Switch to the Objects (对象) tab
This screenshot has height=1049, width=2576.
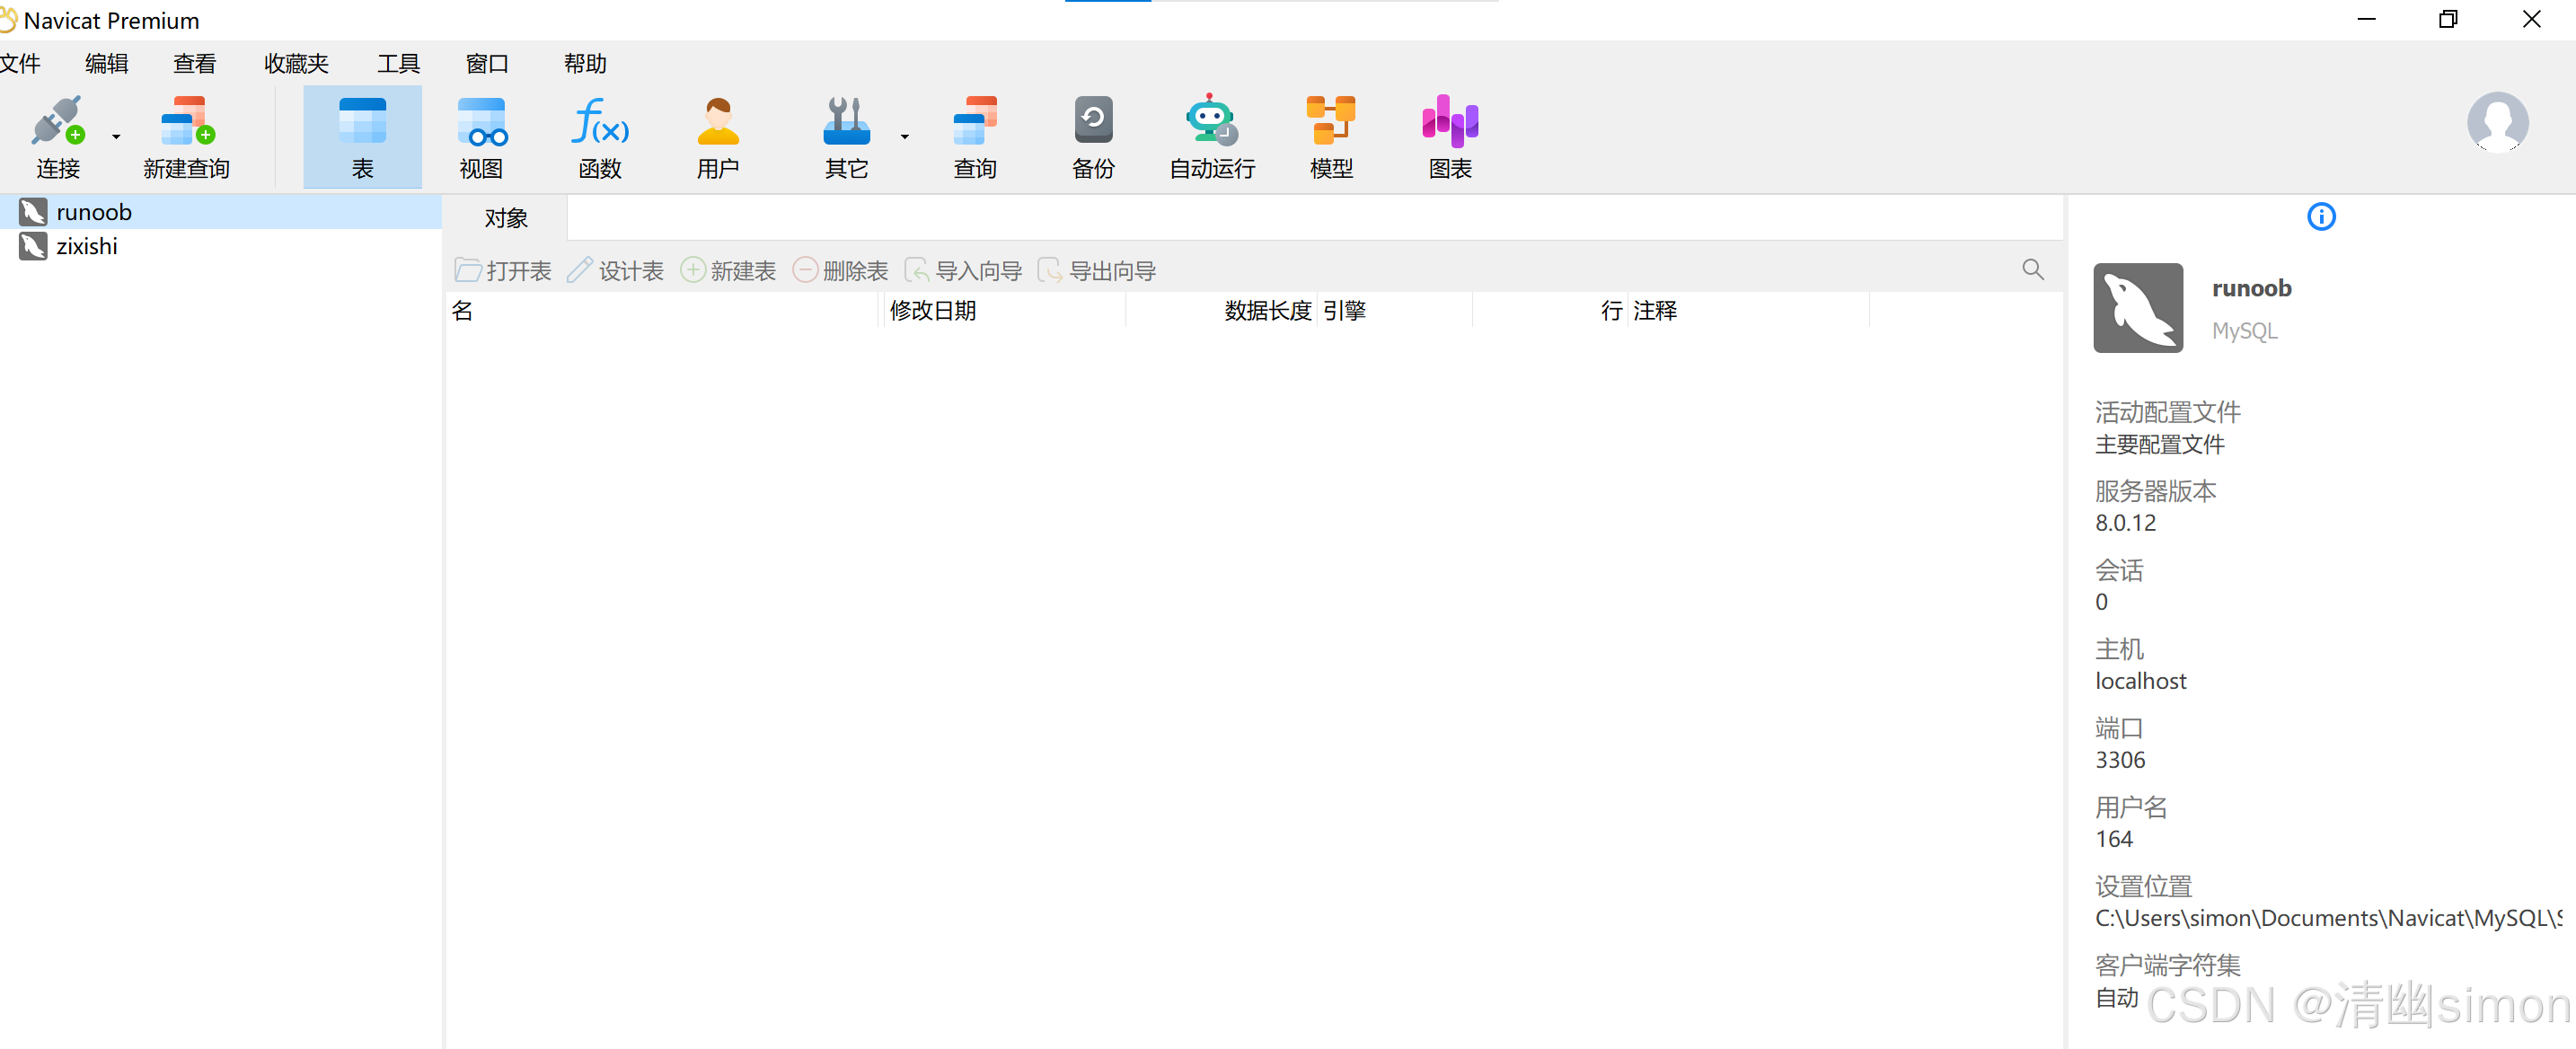506,218
